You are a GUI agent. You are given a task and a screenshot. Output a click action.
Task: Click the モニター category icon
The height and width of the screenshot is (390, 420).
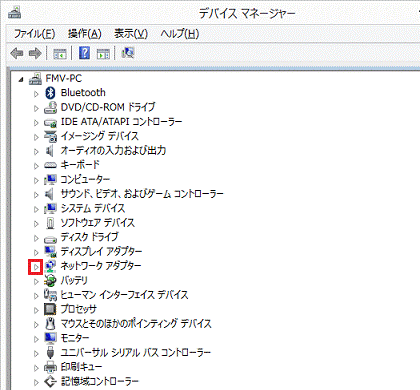click(50, 338)
